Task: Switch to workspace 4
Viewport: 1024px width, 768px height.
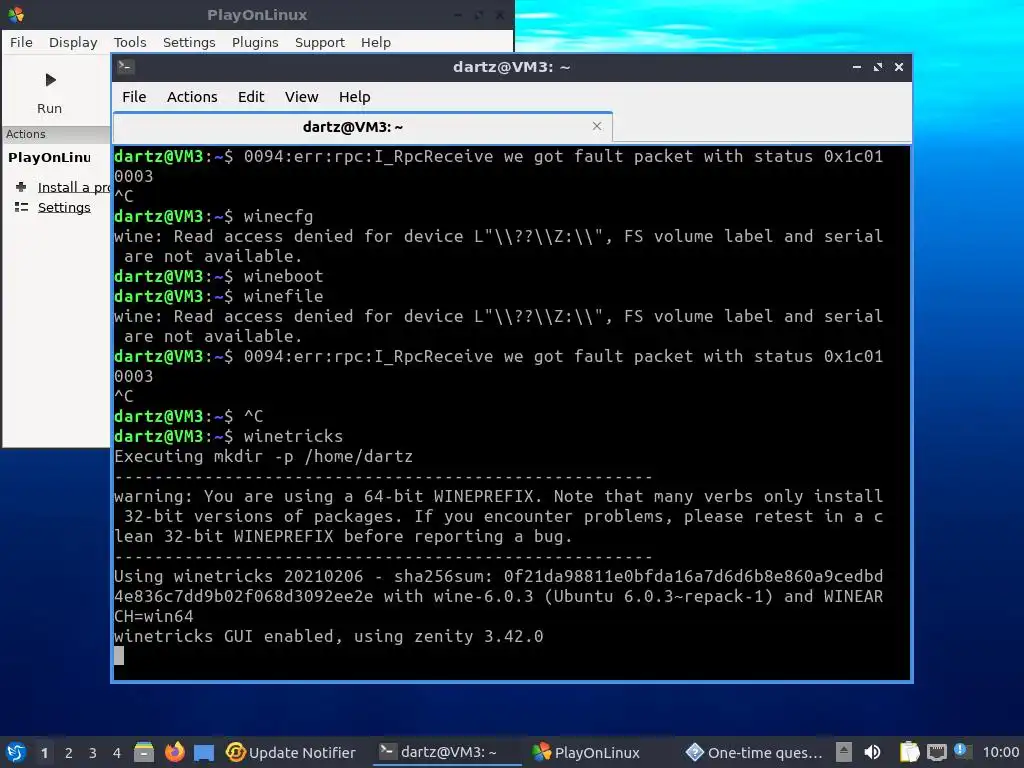Action: (x=117, y=753)
